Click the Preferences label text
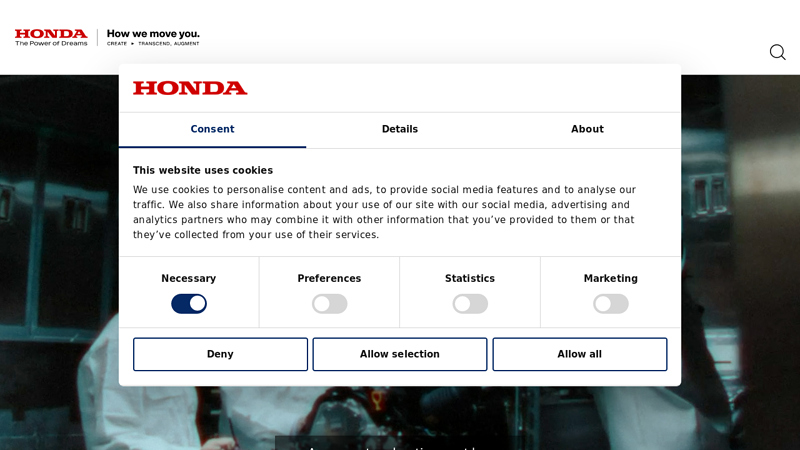Image resolution: width=800 pixels, height=450 pixels. coord(330,279)
